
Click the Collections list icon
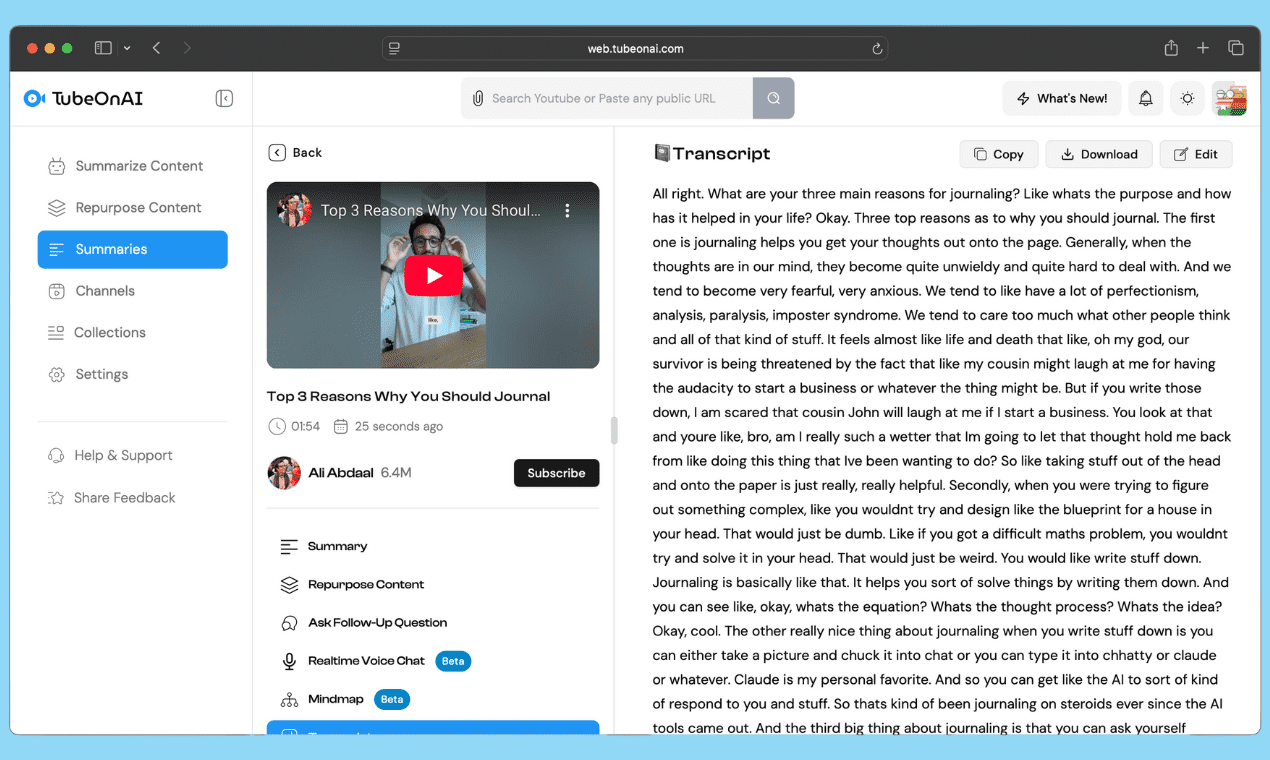coord(56,333)
